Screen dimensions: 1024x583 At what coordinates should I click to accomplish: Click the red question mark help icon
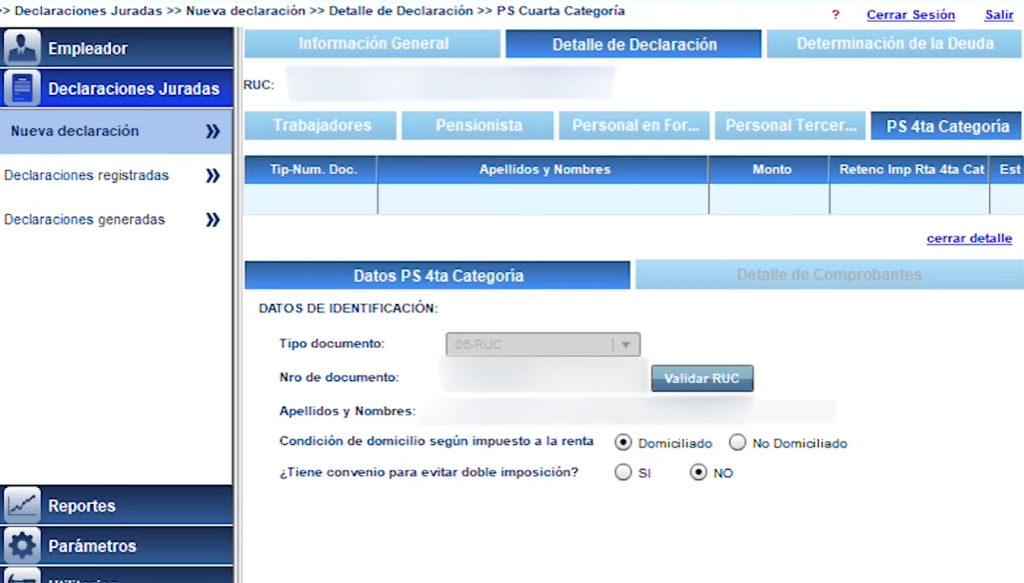(x=835, y=15)
